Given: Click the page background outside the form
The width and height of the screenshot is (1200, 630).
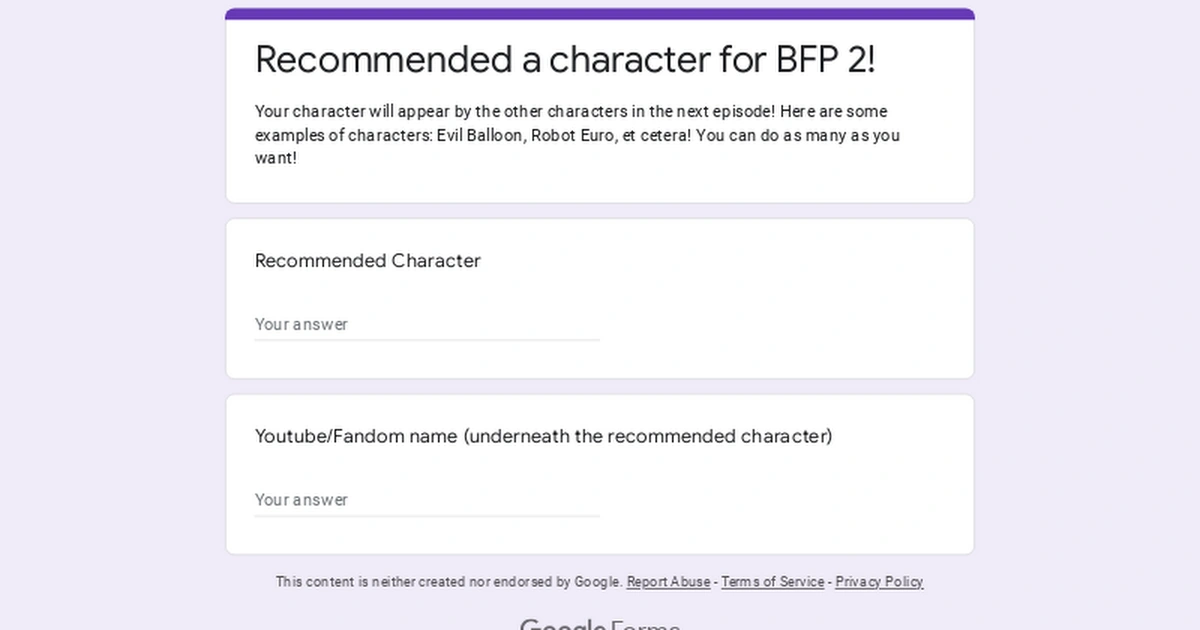Looking at the screenshot, I should pyautogui.click(x=100, y=300).
